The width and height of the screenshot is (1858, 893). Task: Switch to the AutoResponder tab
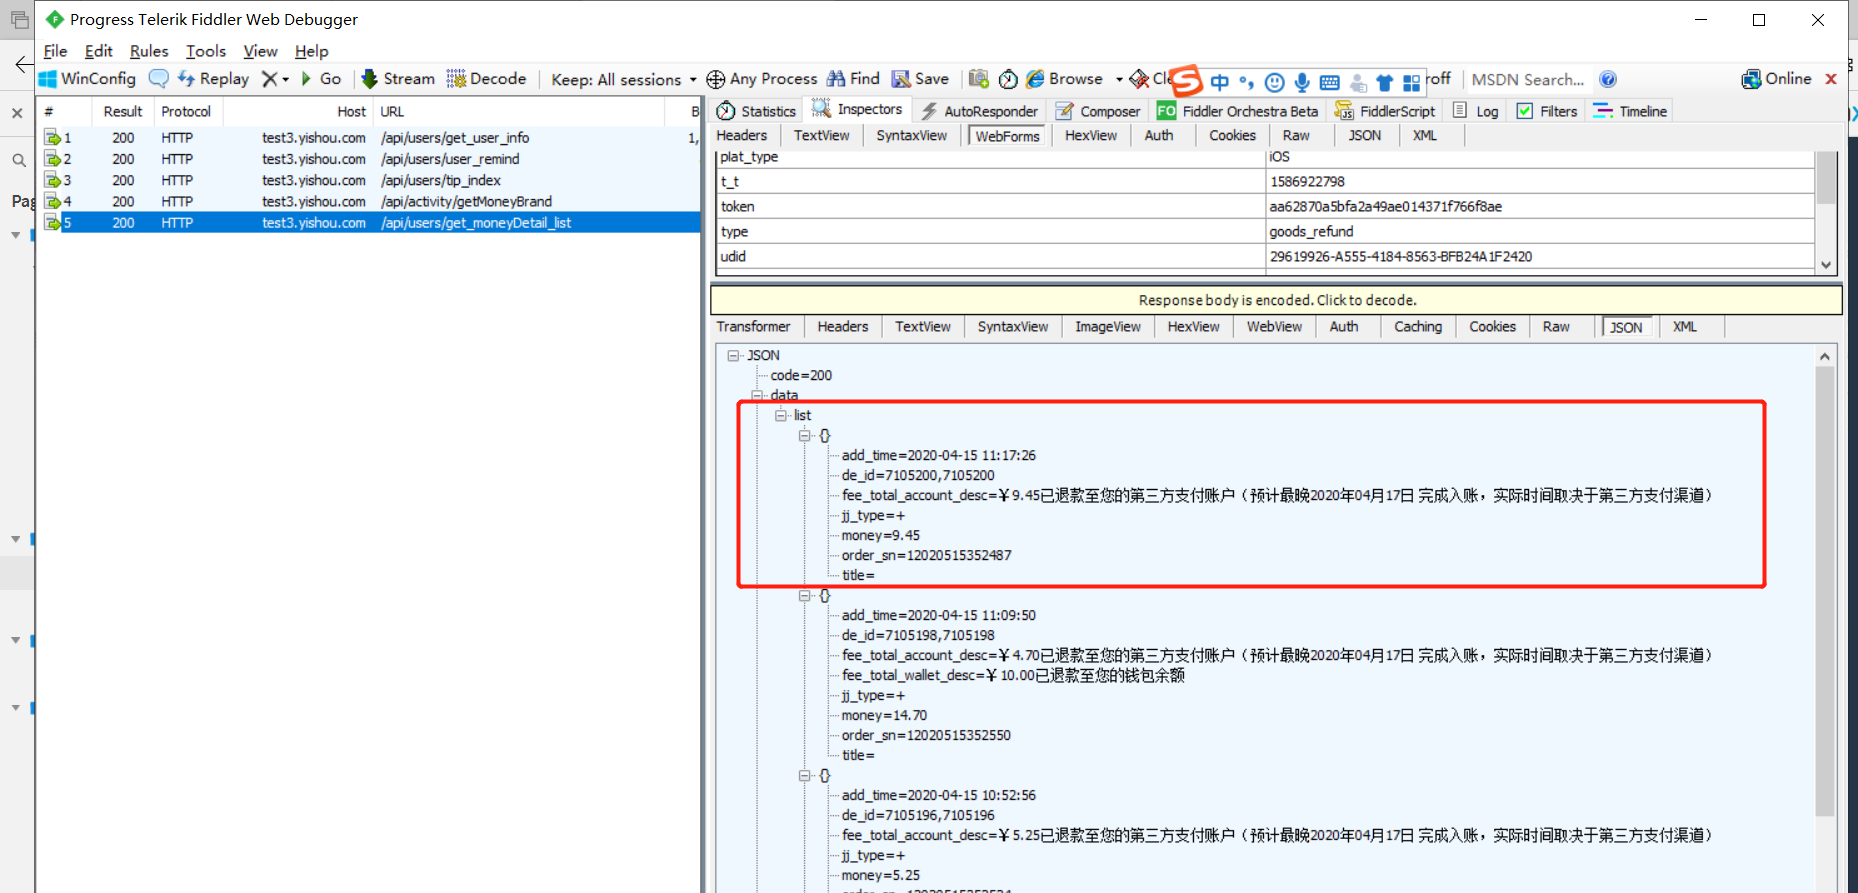tap(980, 111)
